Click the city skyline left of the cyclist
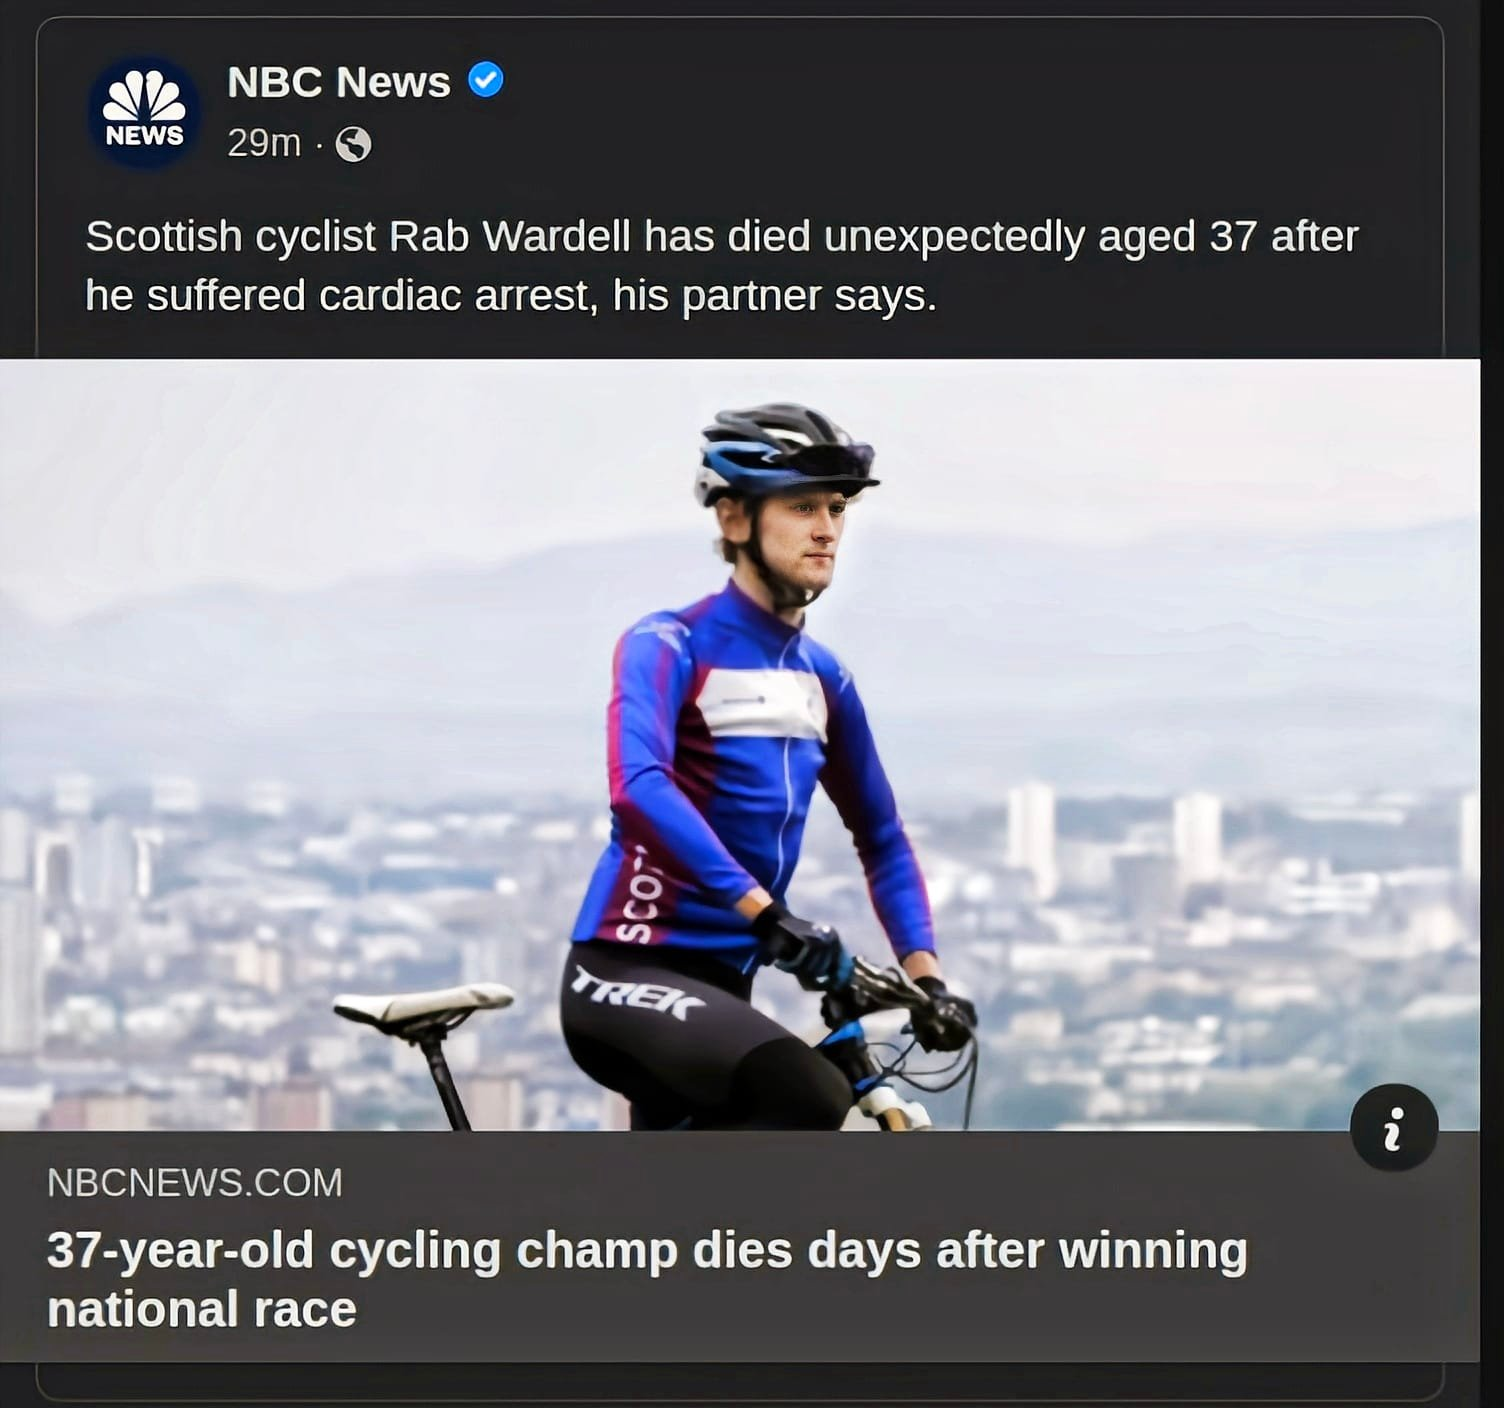This screenshot has width=1504, height=1408. (250, 900)
